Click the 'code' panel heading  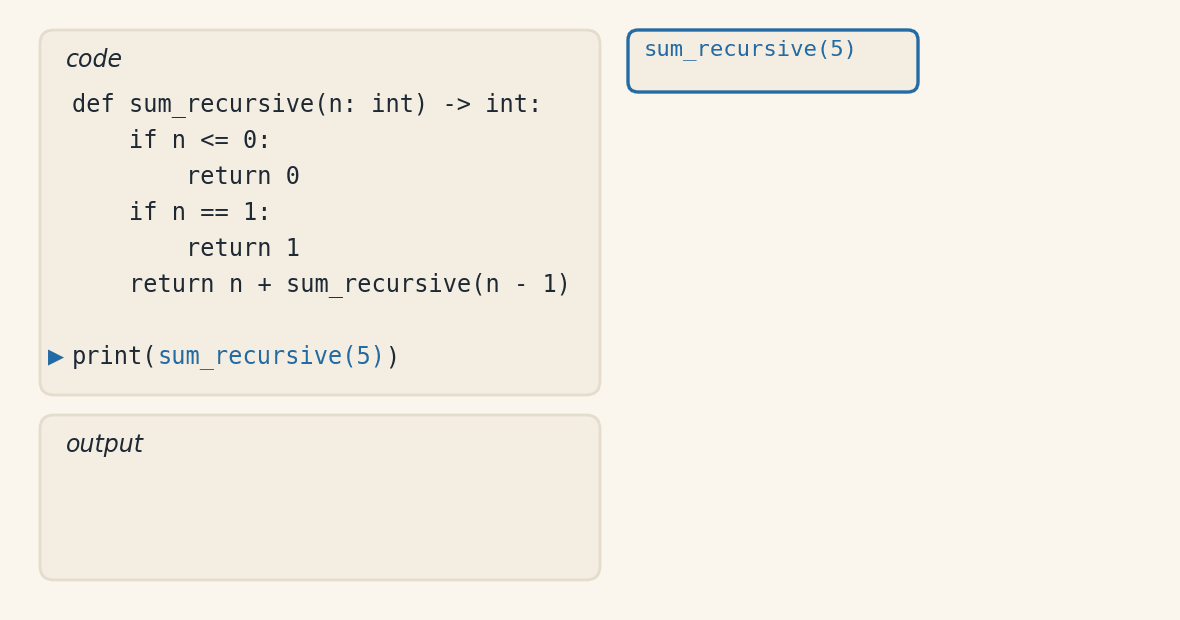tap(94, 59)
